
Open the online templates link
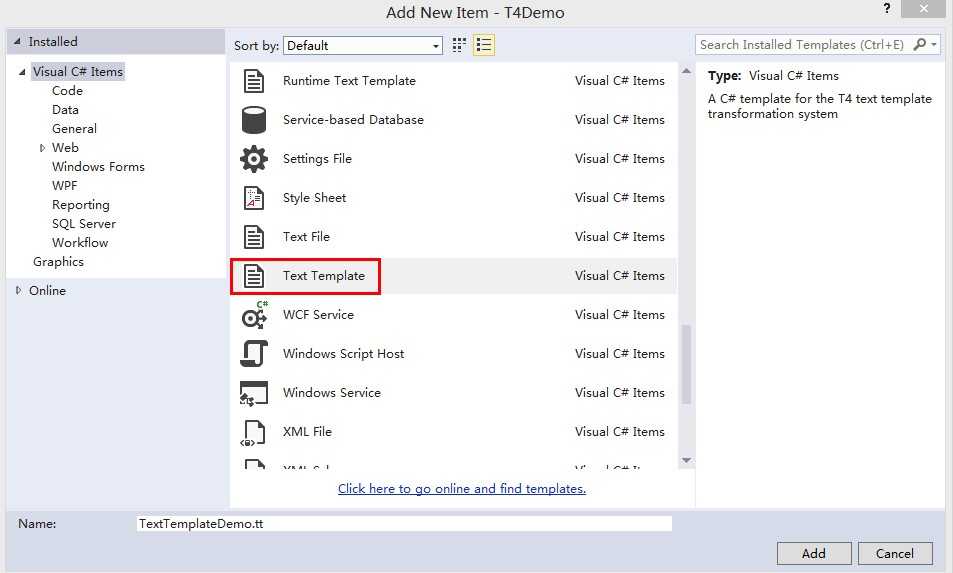[462, 489]
